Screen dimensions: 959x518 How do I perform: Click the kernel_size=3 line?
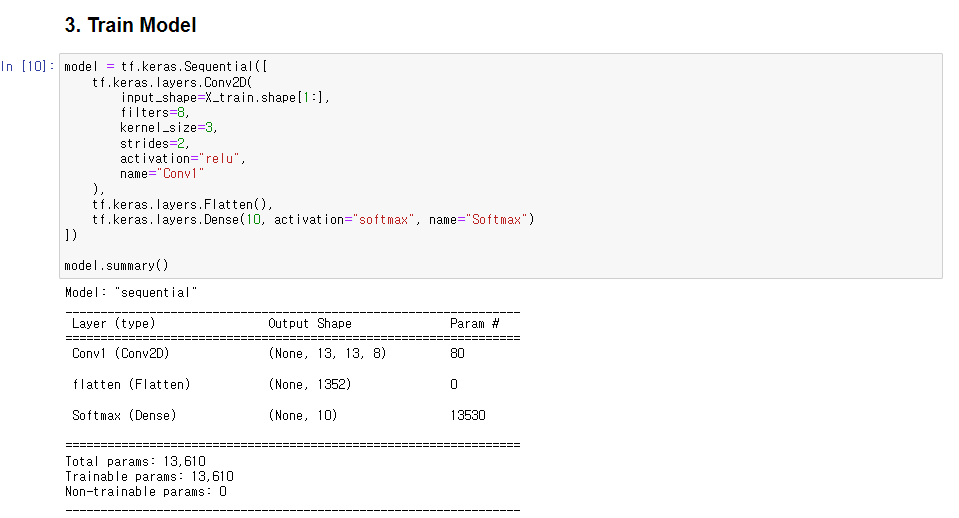169,128
